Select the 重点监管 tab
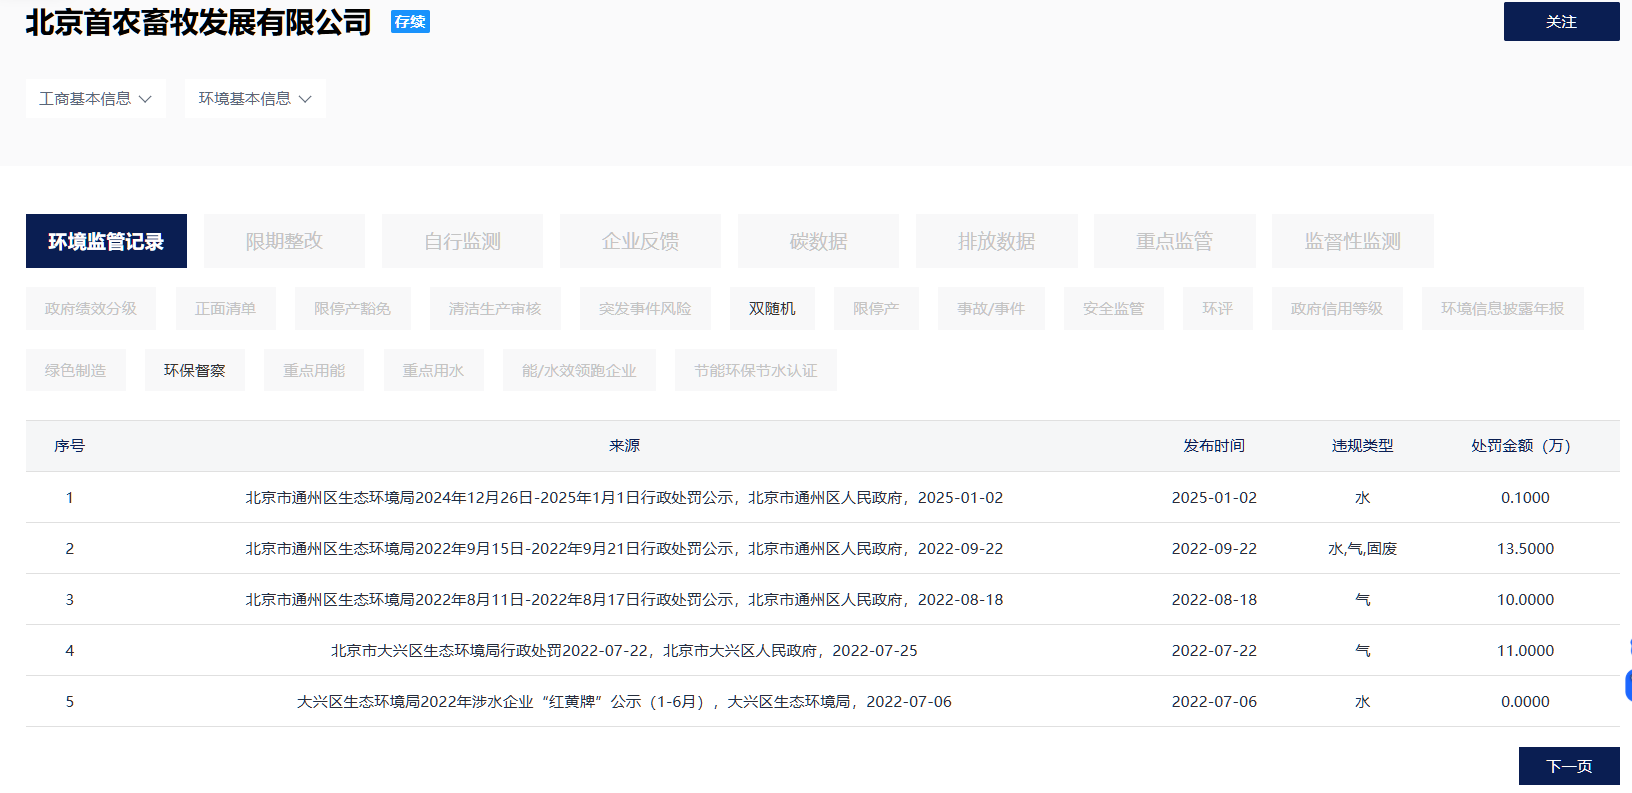 [1174, 241]
